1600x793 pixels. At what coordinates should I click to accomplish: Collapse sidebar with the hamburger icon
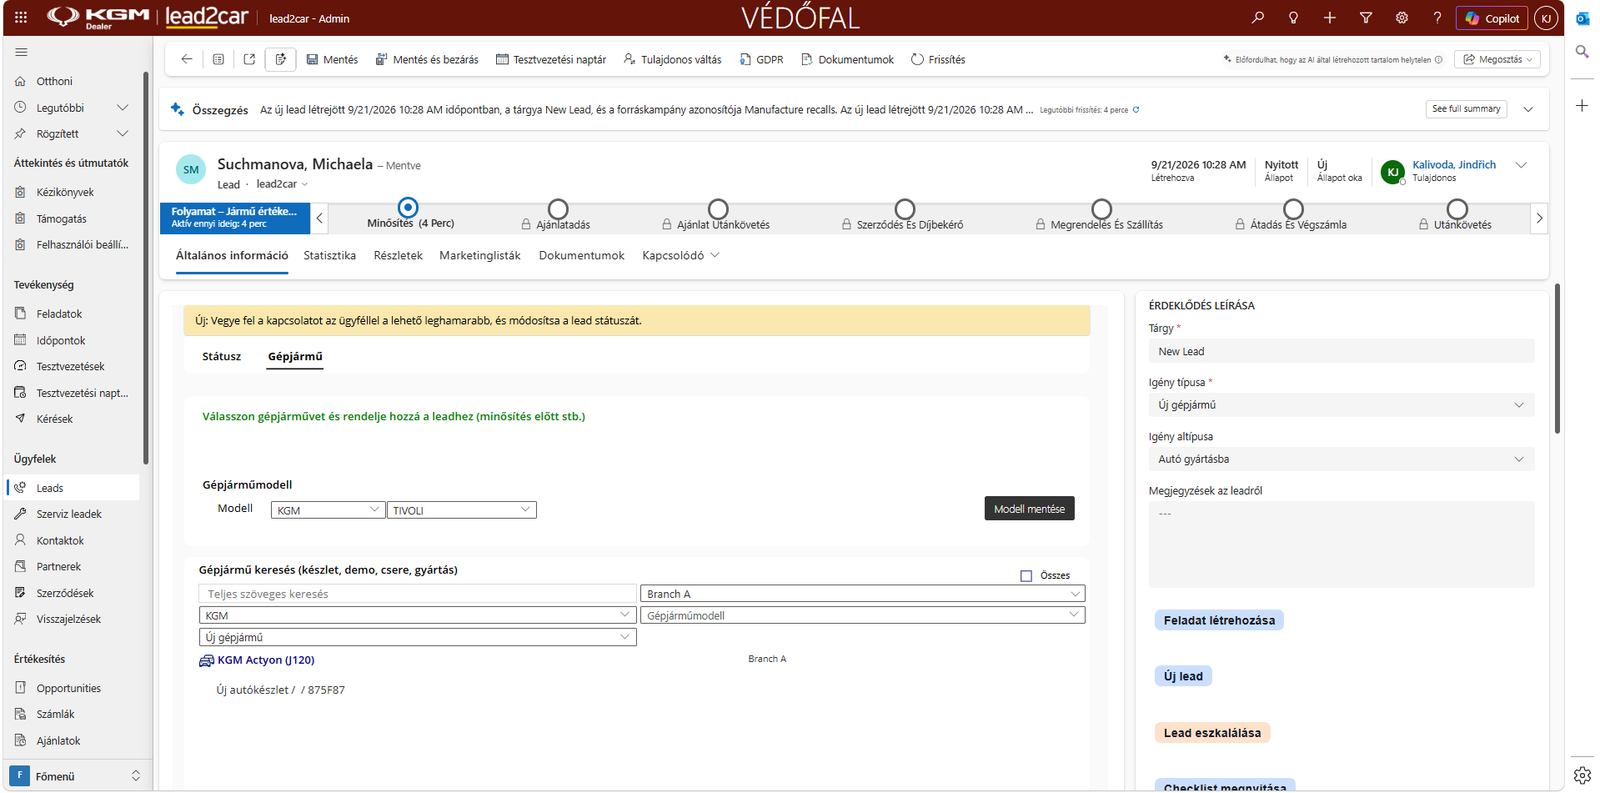pyautogui.click(x=21, y=52)
